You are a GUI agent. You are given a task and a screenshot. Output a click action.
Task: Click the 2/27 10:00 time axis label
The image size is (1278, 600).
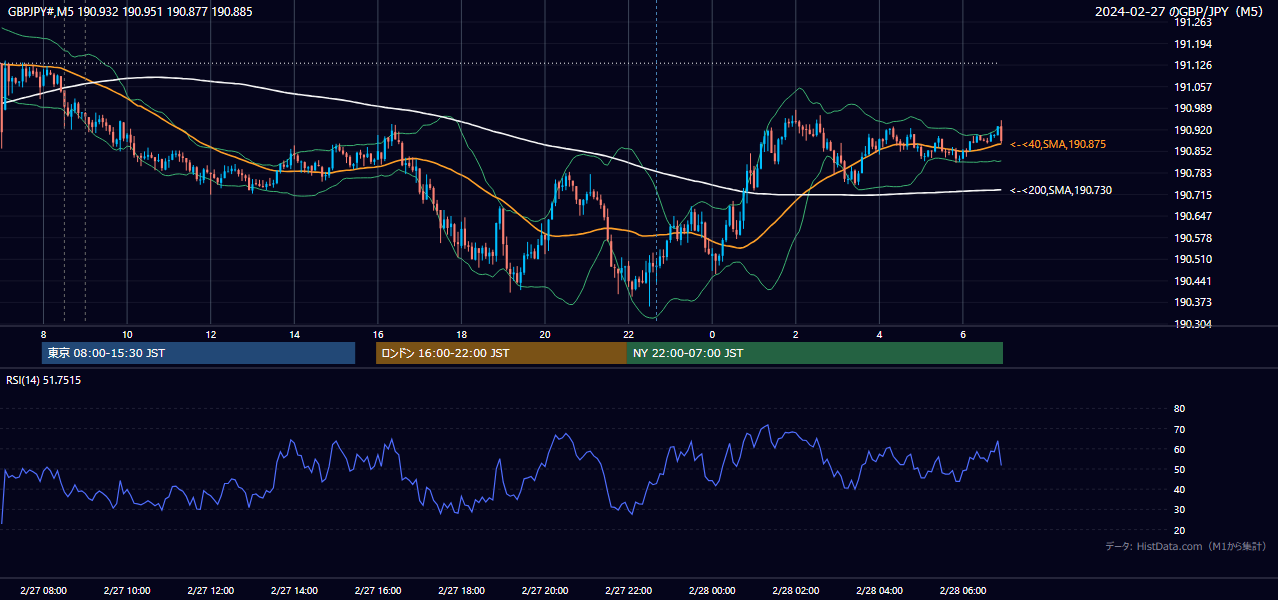tap(127, 591)
